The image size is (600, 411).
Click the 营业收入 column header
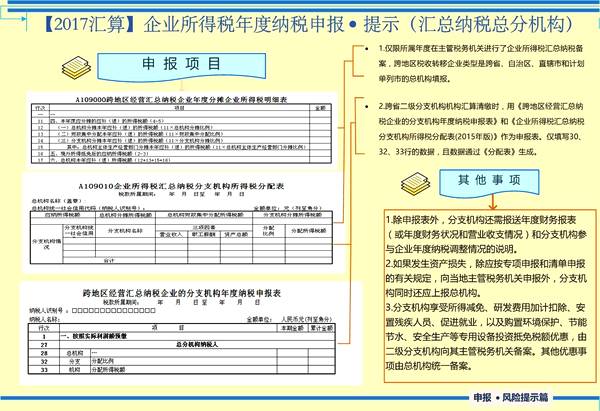tap(171, 235)
